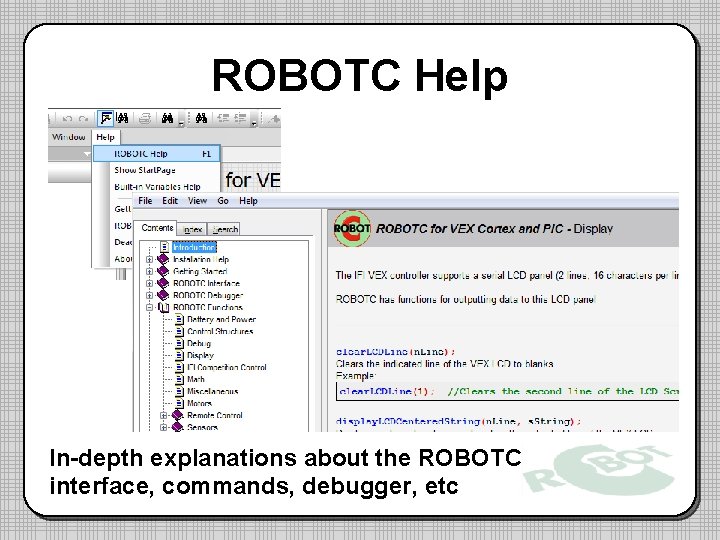The height and width of the screenshot is (540, 720).
Task: Switch to the Contents tab
Action: [157, 228]
